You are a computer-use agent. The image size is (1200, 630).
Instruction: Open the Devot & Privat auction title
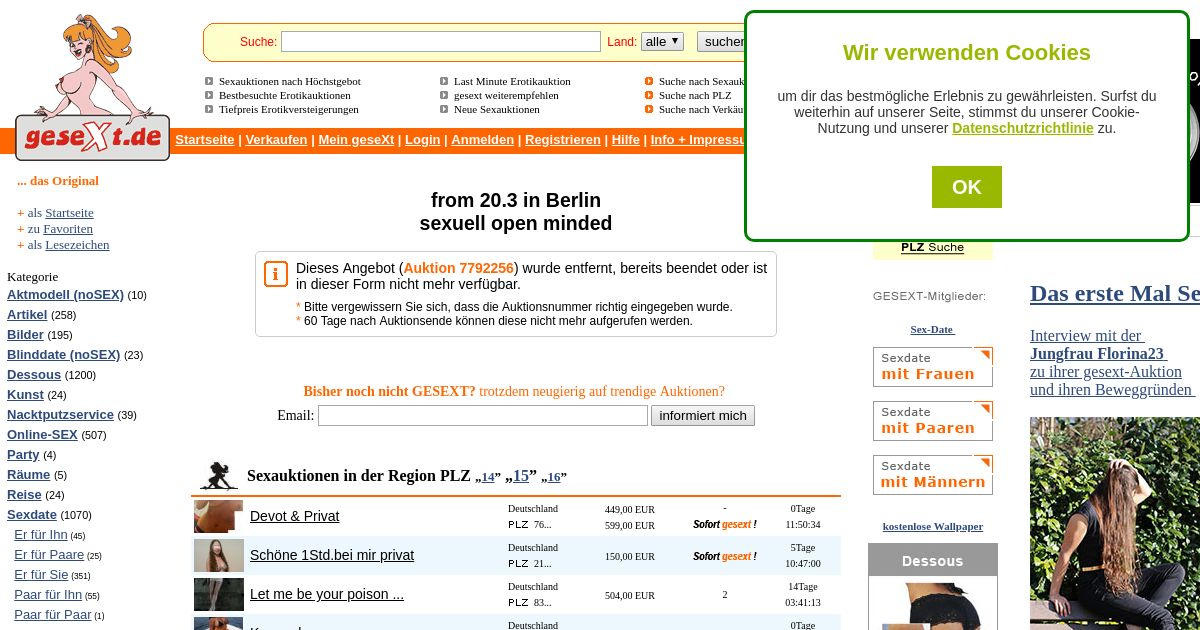pos(294,516)
